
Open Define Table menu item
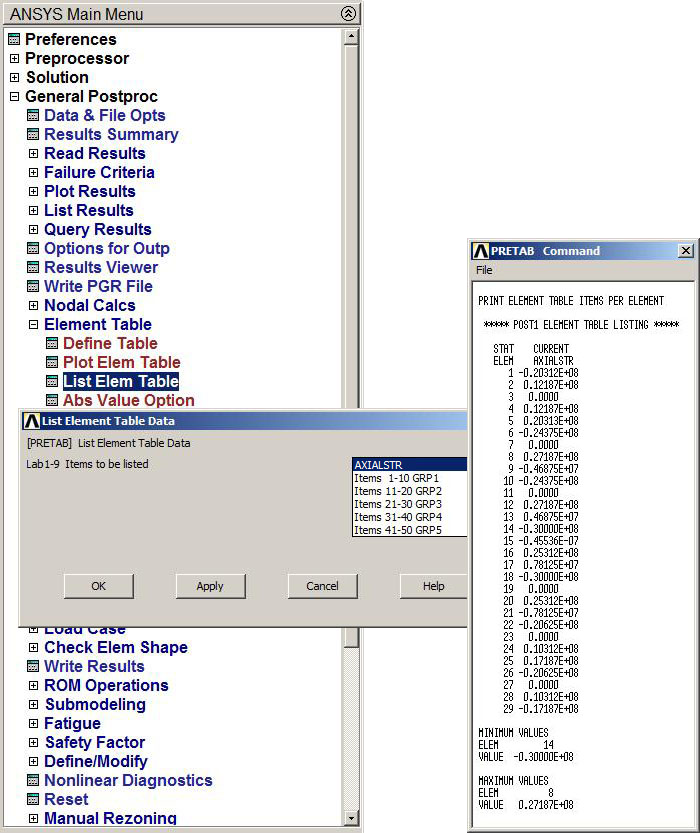(x=110, y=344)
